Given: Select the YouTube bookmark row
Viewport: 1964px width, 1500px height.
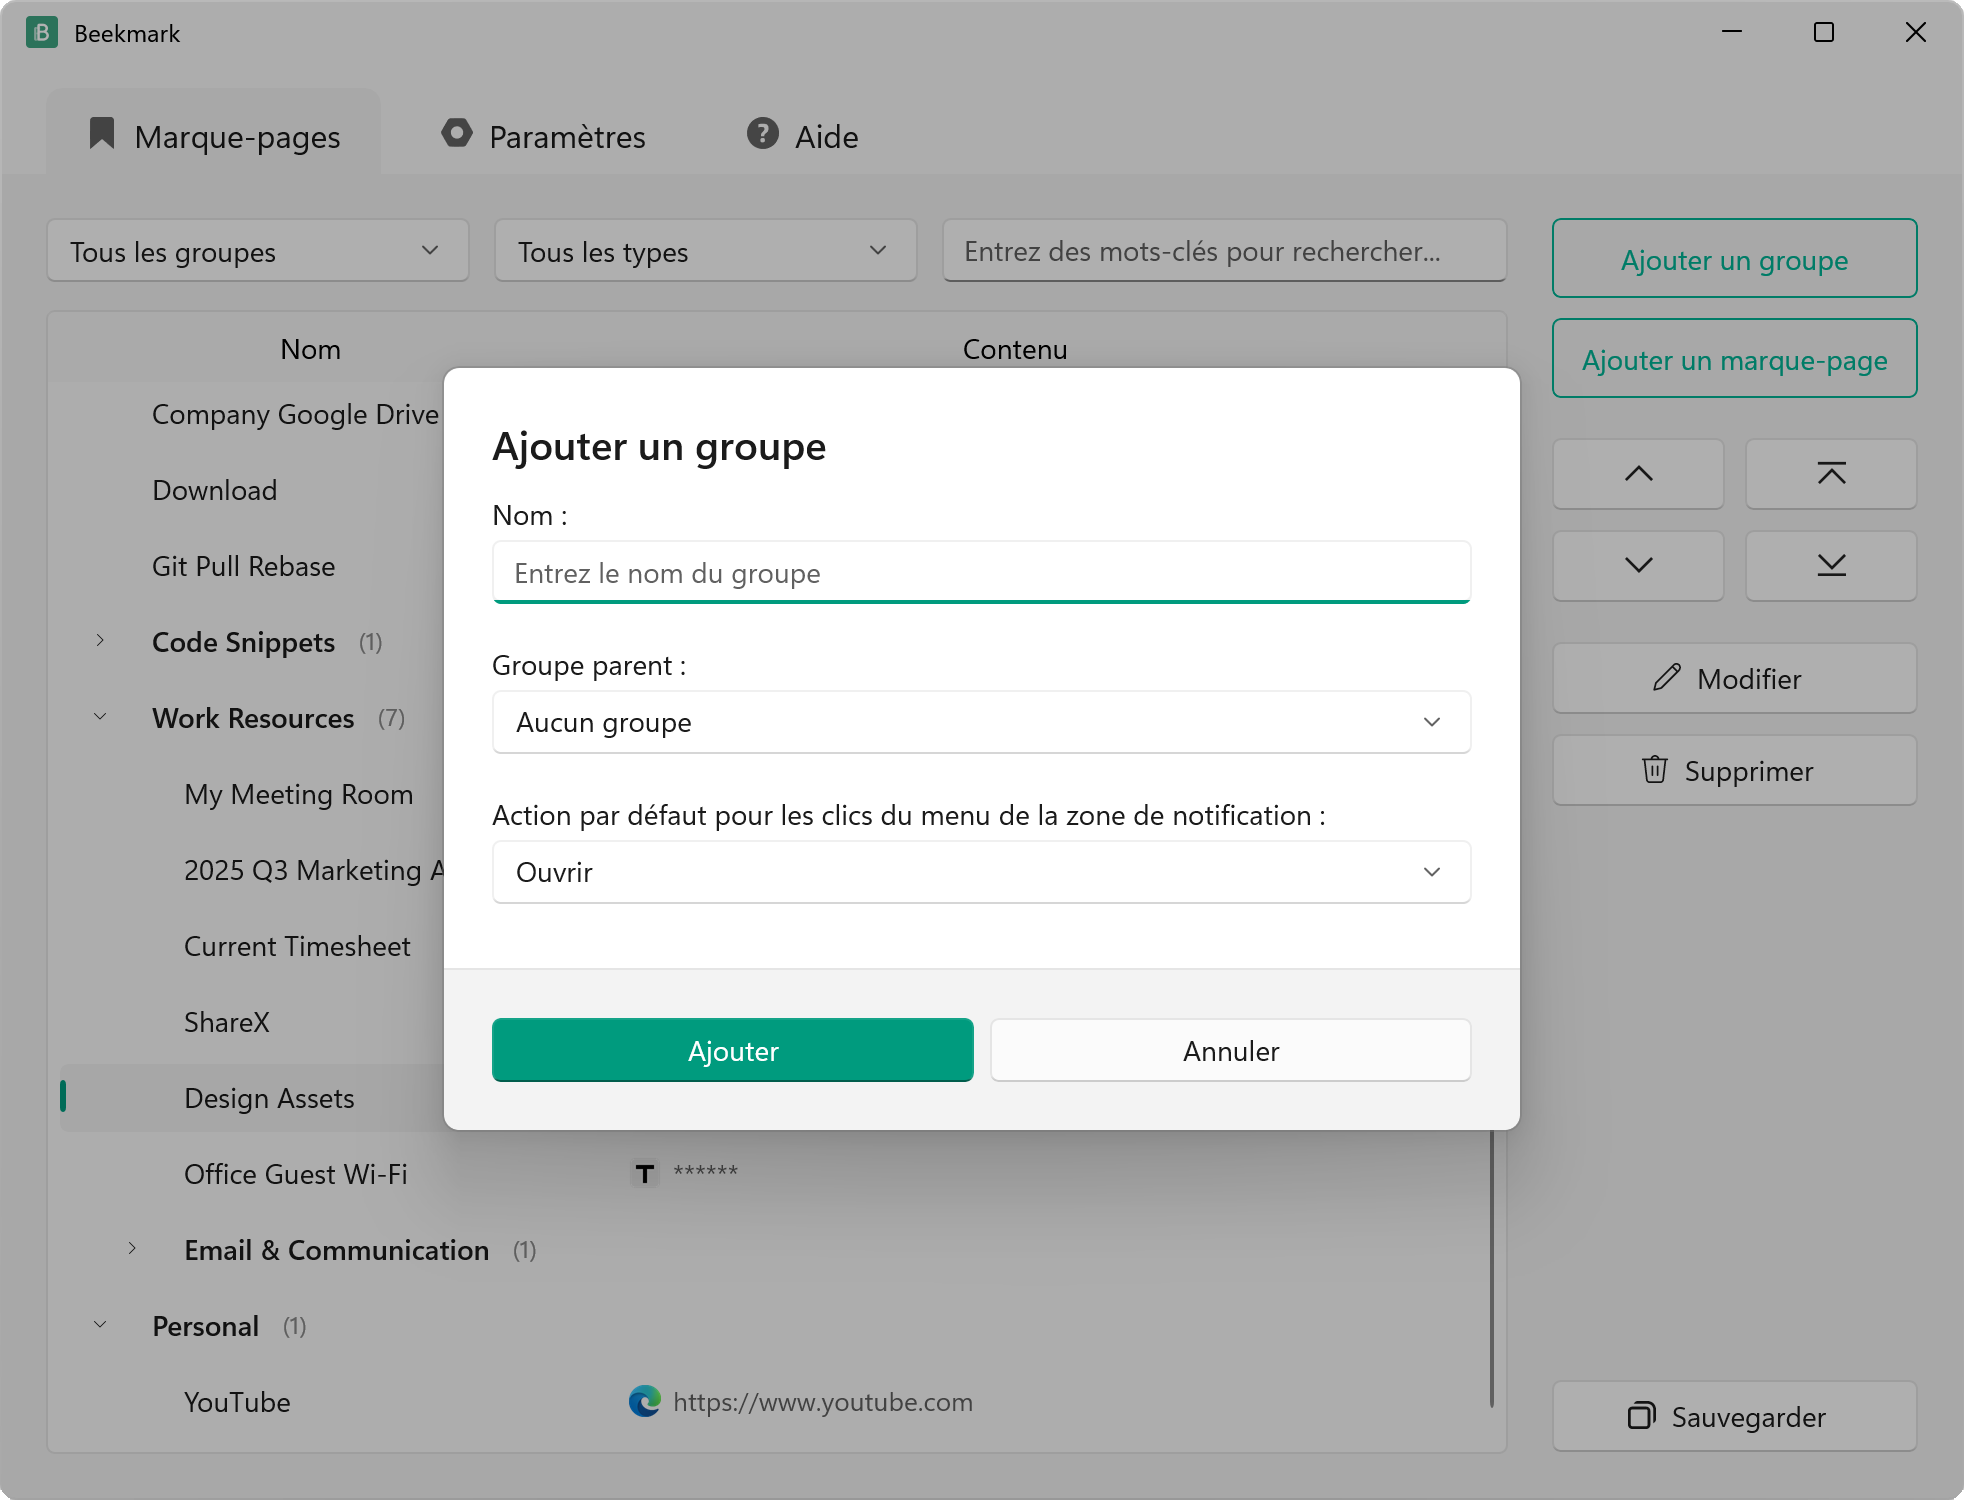Looking at the screenshot, I should tap(775, 1402).
